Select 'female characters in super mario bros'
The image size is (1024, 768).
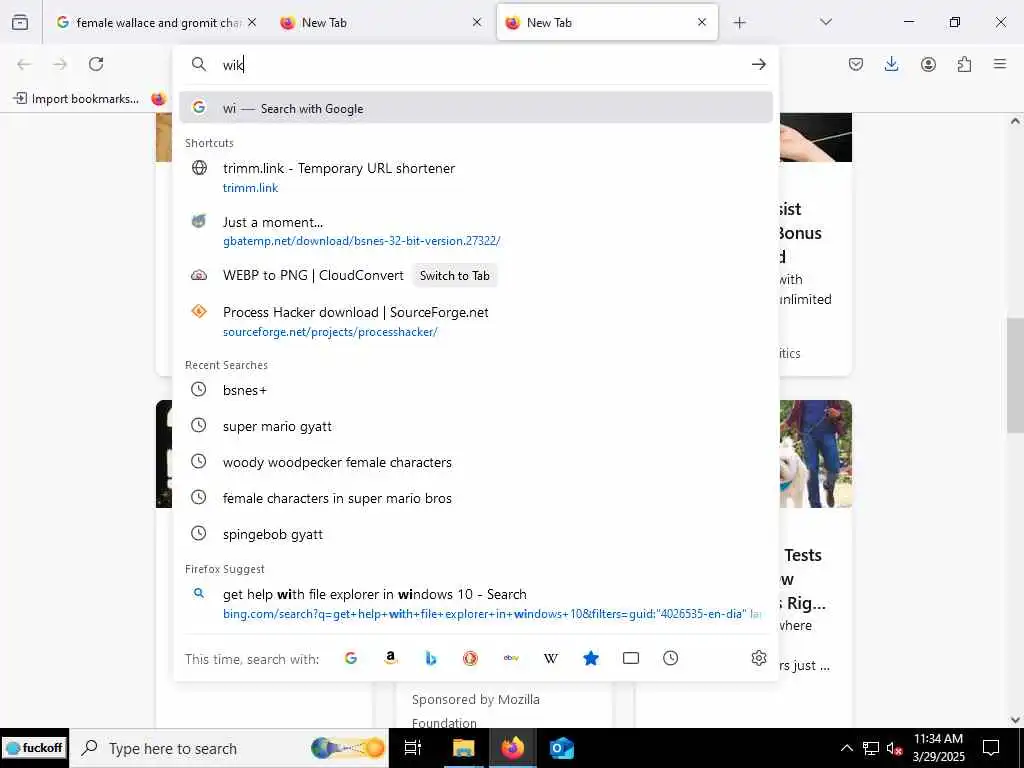475,498
